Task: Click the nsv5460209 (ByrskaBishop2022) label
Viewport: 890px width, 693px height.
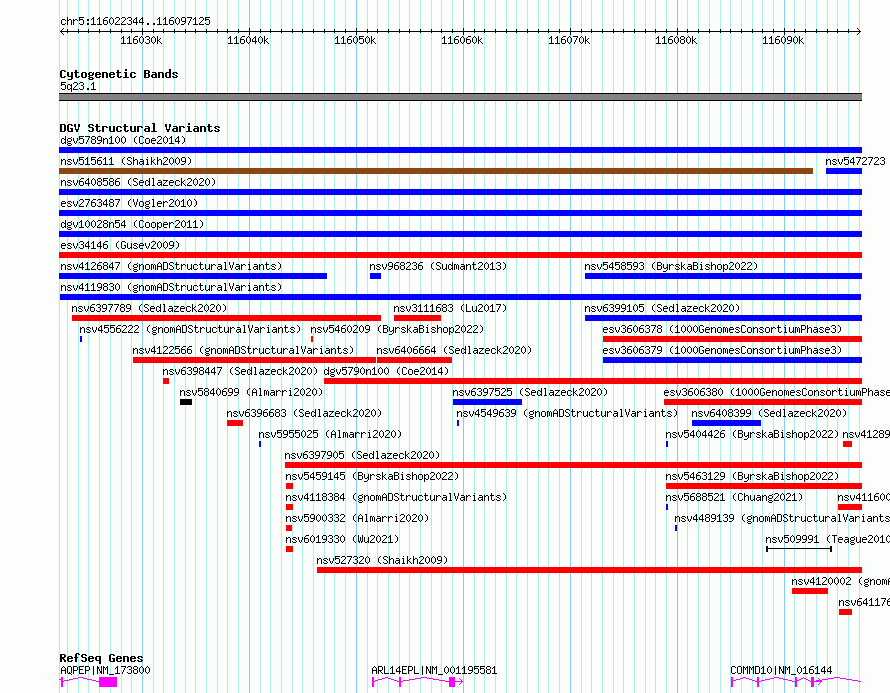Action: point(397,329)
